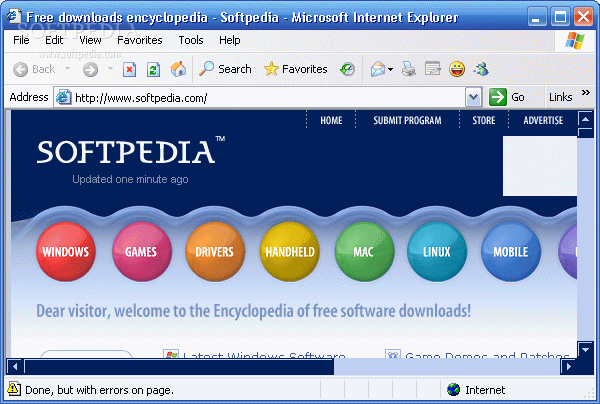Open the ADVERTISE link
The image size is (600, 404).
pos(543,121)
